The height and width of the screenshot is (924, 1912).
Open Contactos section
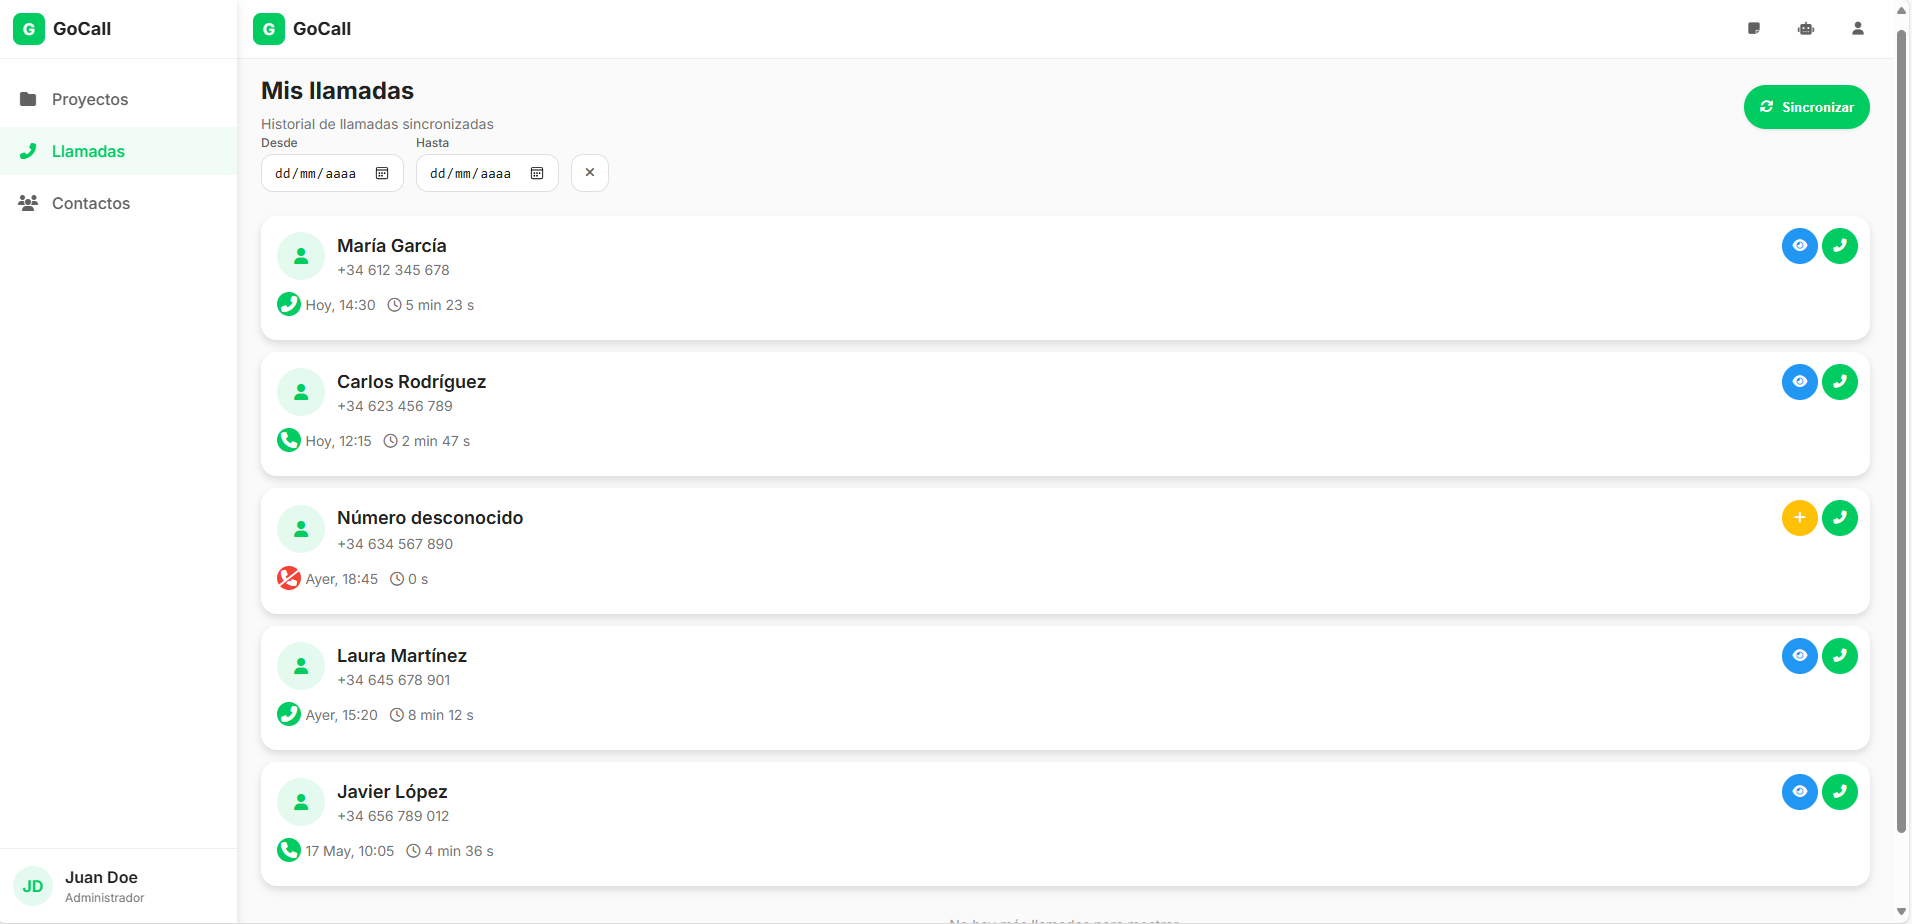[91, 203]
